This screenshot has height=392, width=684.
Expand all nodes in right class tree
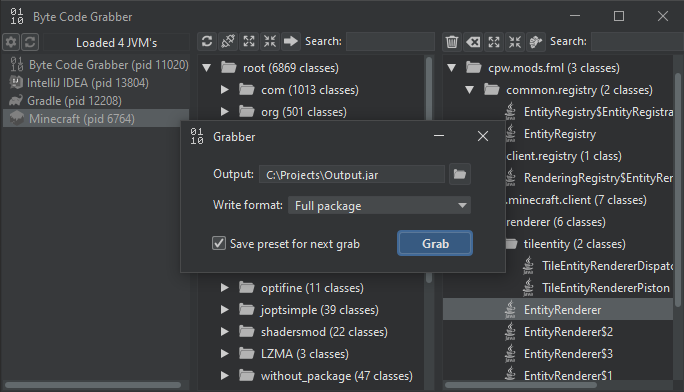(494, 42)
